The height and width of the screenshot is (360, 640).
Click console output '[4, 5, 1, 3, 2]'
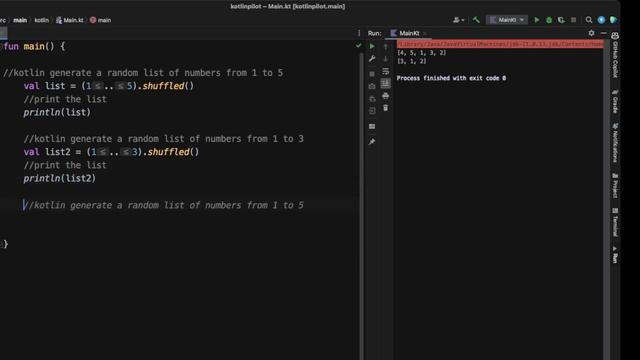tap(422, 53)
